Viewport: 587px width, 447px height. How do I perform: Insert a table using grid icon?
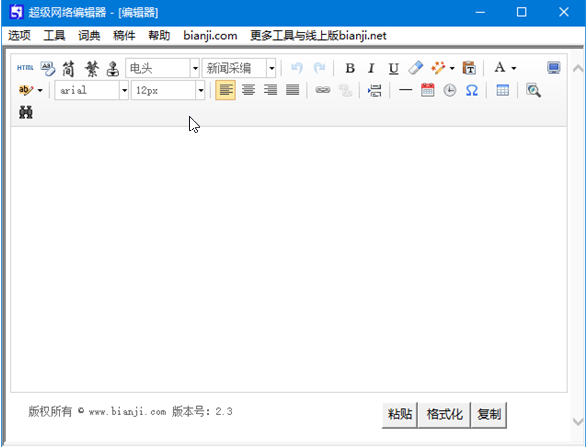coord(502,91)
